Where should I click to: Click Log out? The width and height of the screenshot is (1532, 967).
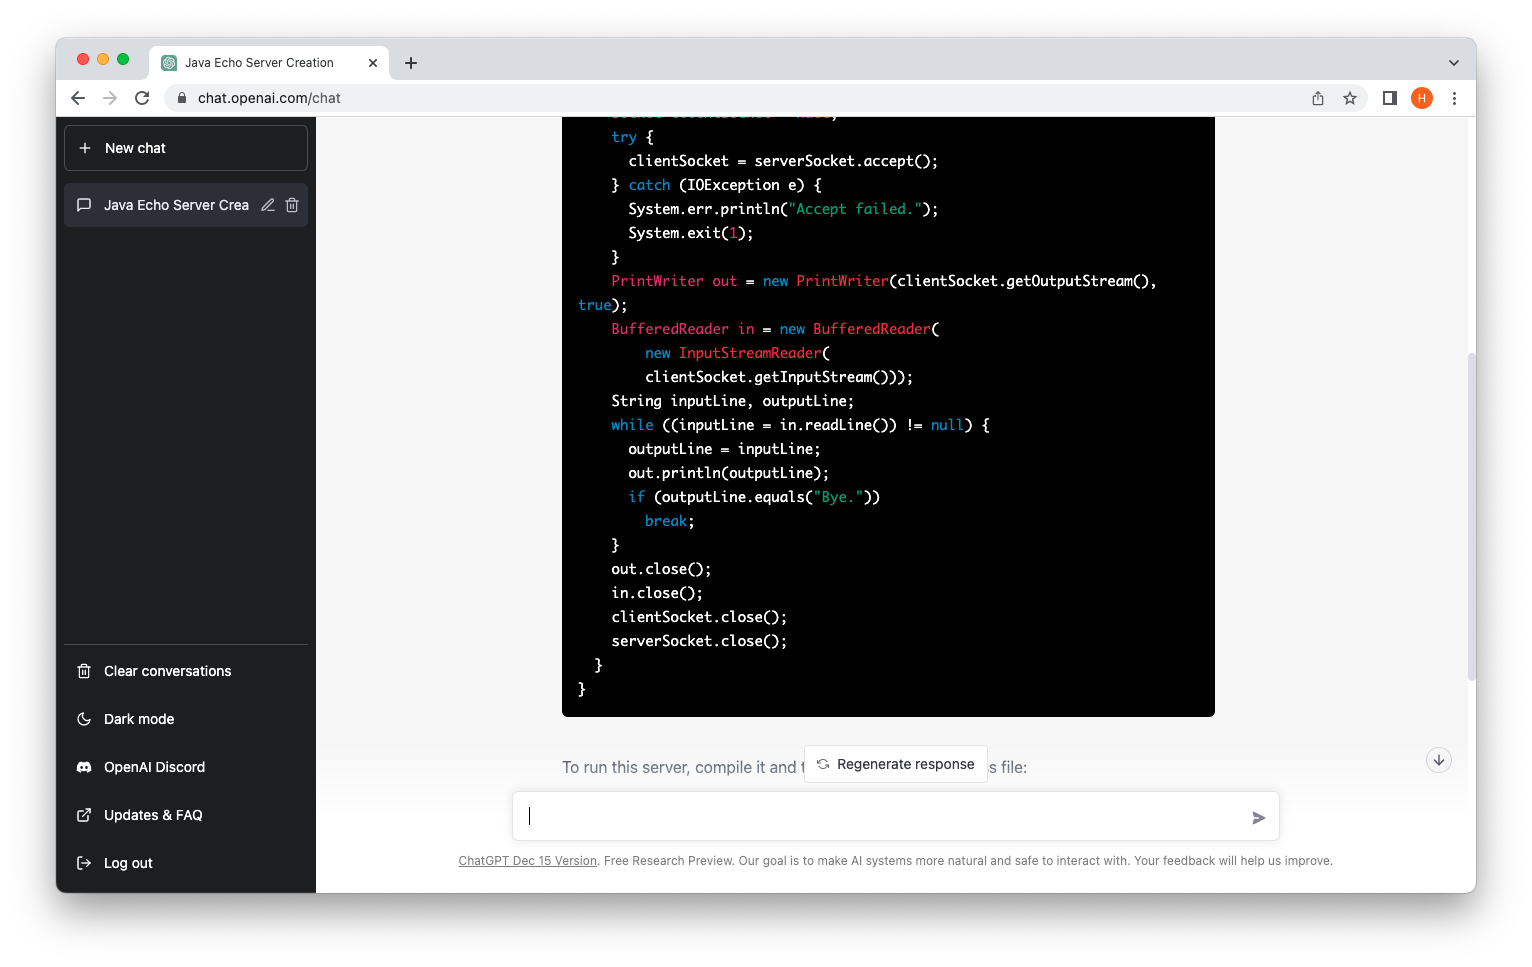pos(186,863)
